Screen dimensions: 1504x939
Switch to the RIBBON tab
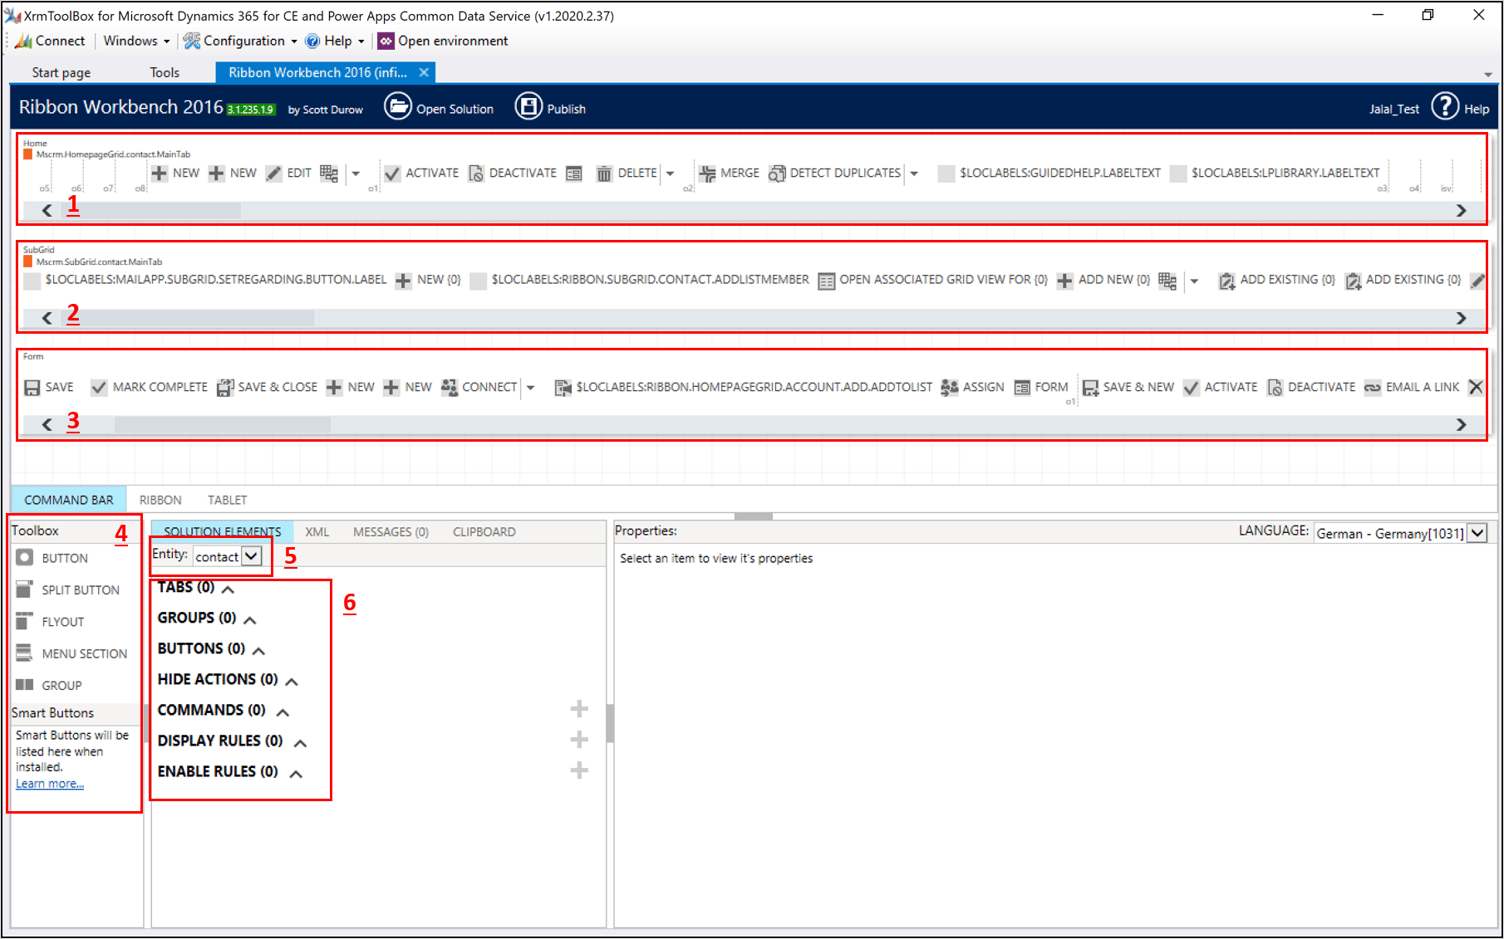tap(160, 500)
